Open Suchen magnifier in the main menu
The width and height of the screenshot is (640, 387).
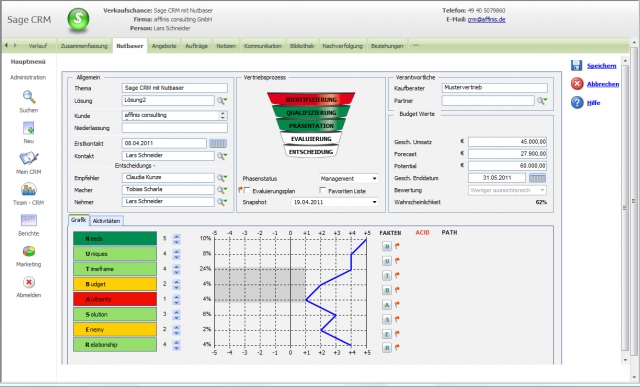pos(29,97)
